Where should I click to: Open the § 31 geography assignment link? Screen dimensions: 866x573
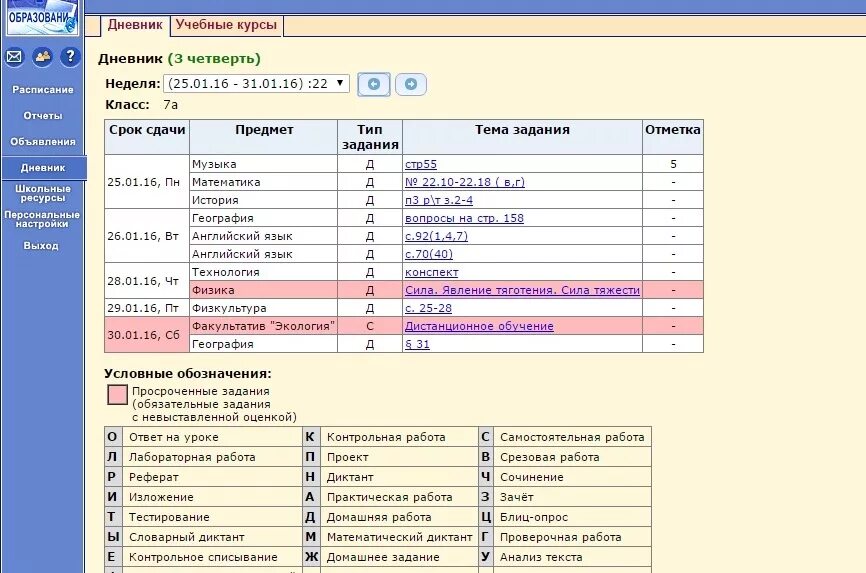tap(417, 344)
